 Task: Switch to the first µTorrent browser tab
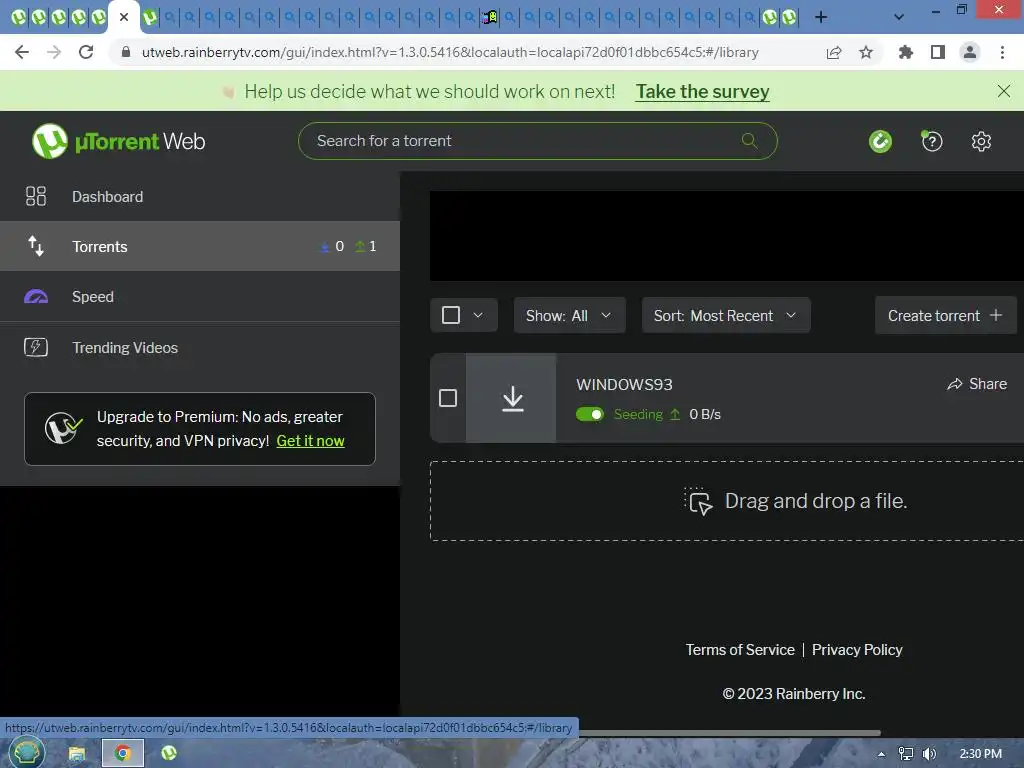pos(18,17)
